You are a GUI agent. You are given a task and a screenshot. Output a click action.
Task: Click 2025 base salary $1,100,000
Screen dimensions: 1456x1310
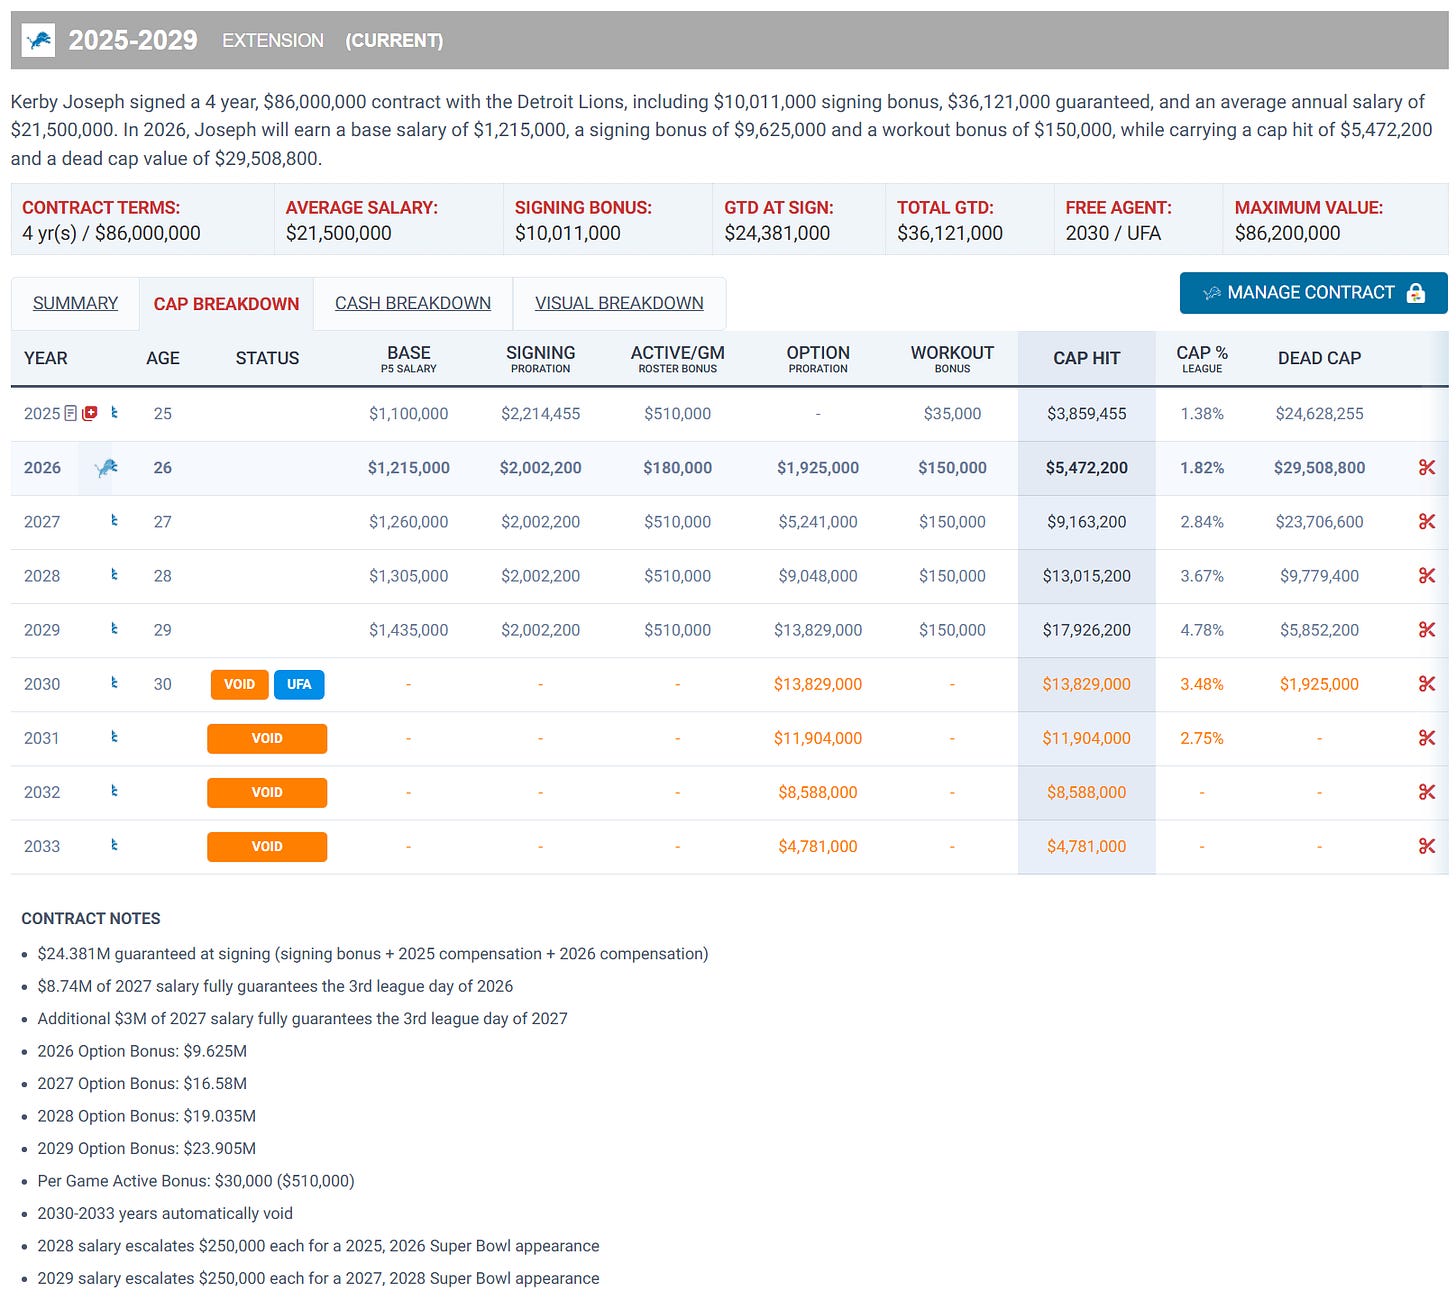(x=408, y=413)
